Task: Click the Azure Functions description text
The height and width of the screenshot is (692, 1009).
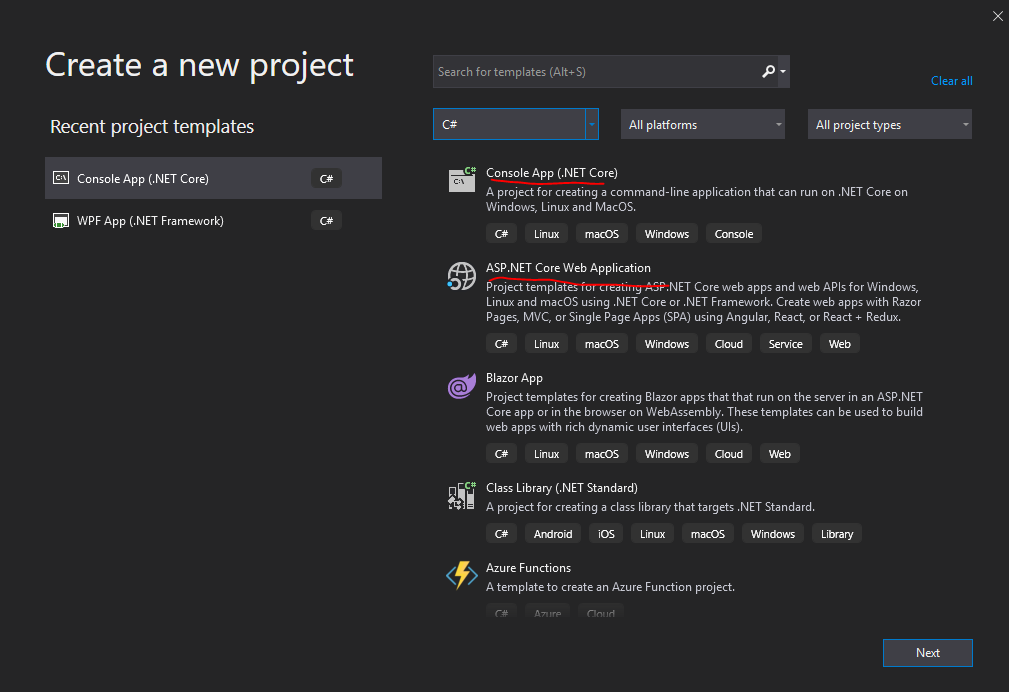Action: 610,587
